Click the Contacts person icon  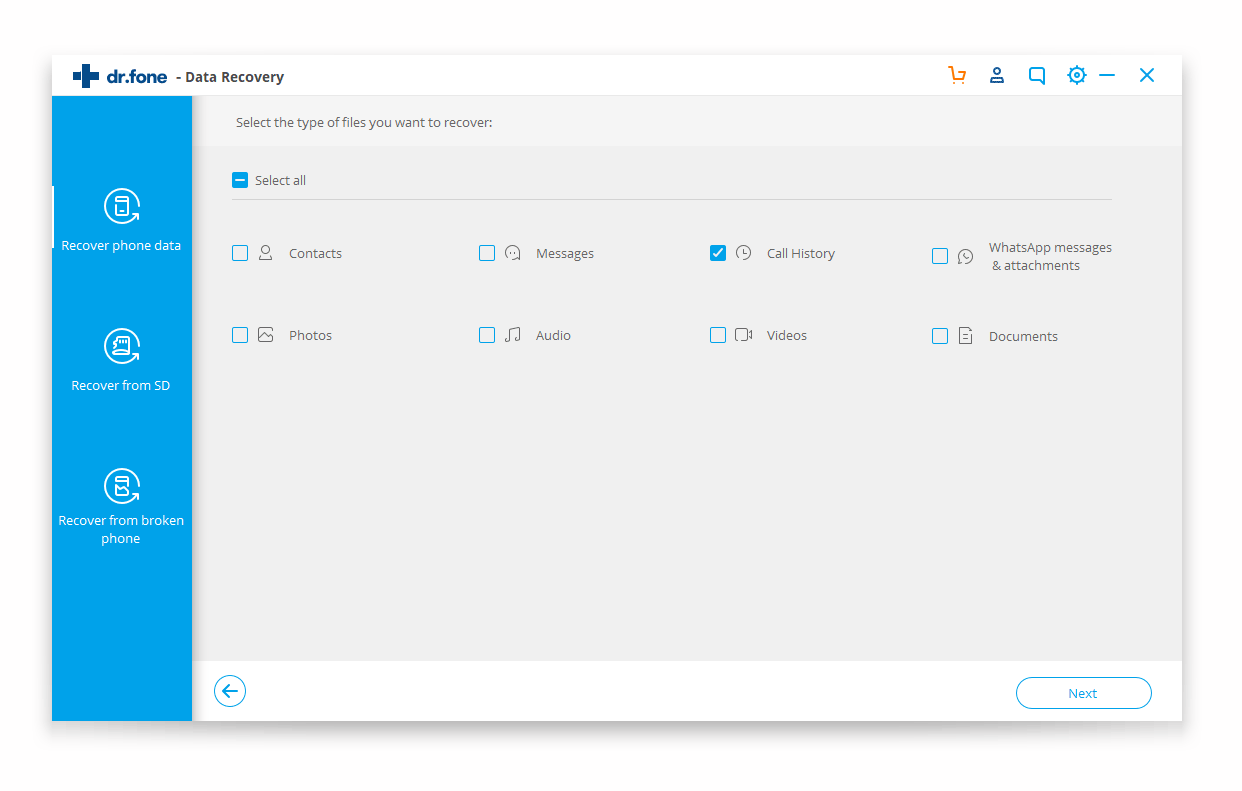tap(265, 253)
